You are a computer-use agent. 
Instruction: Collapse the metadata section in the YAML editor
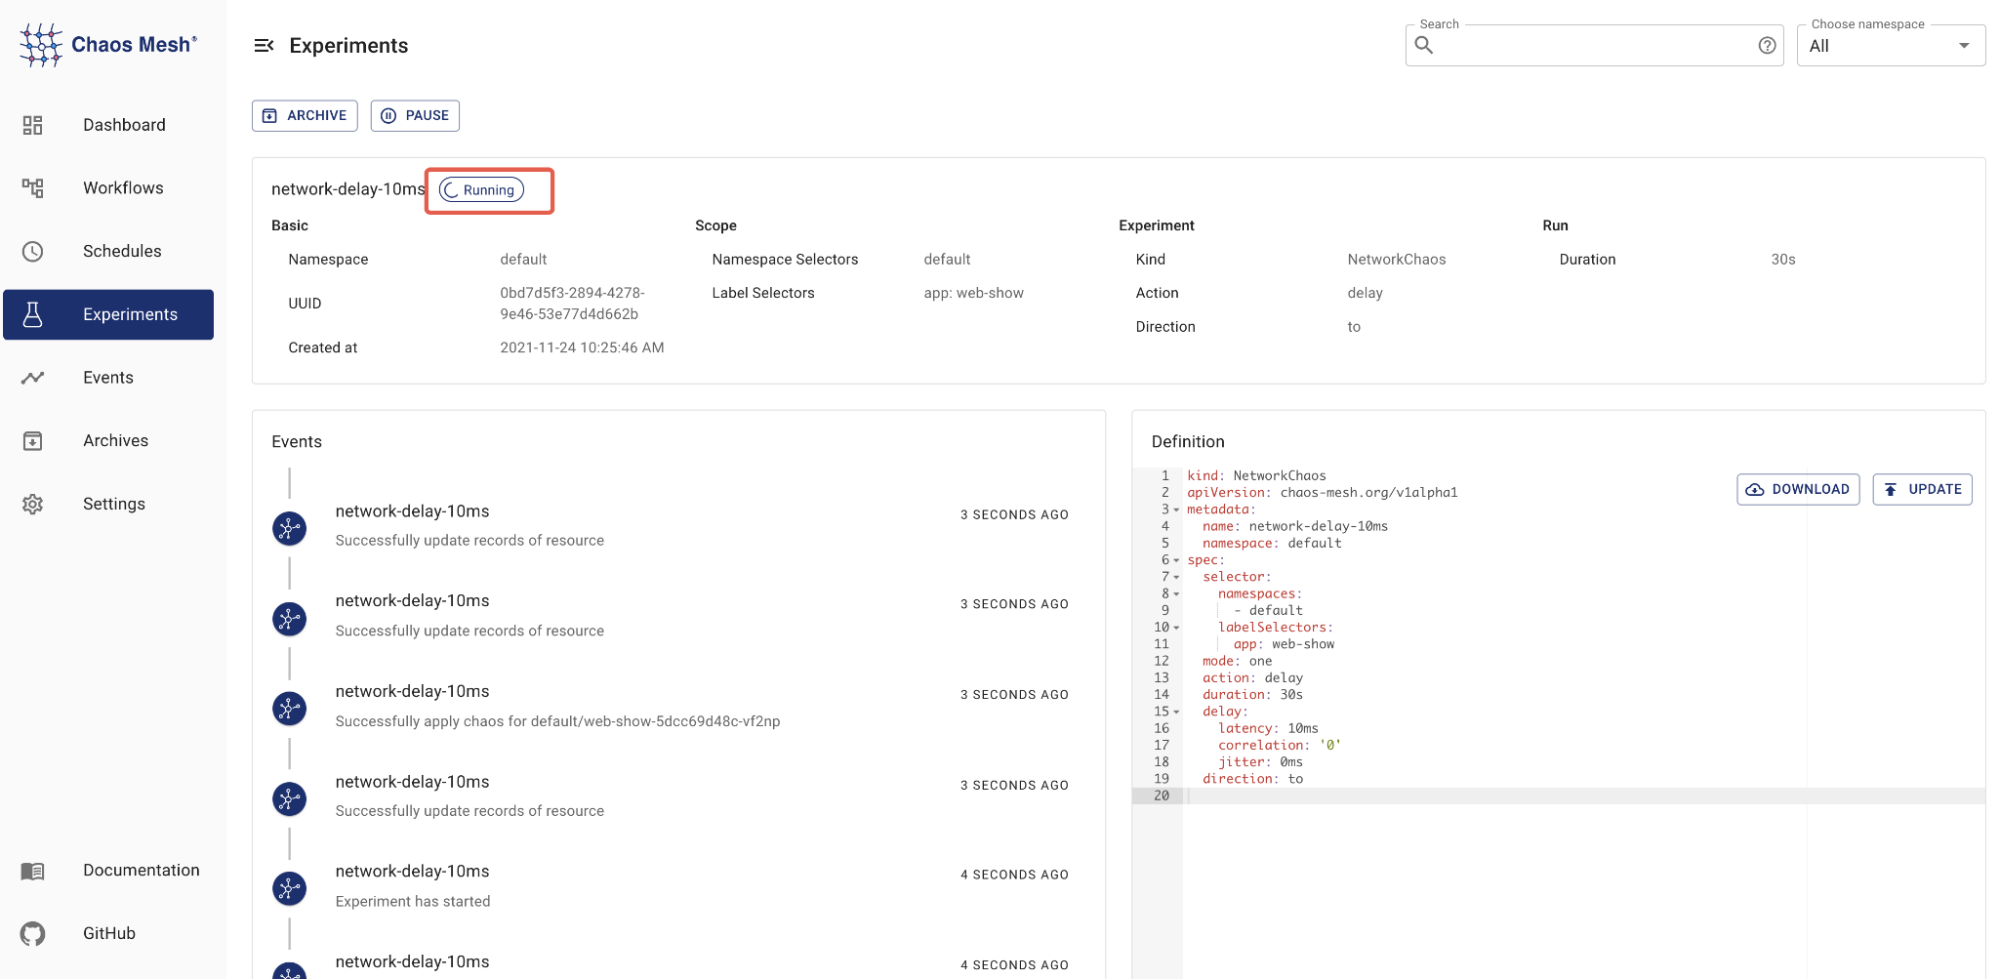pyautogui.click(x=1176, y=510)
